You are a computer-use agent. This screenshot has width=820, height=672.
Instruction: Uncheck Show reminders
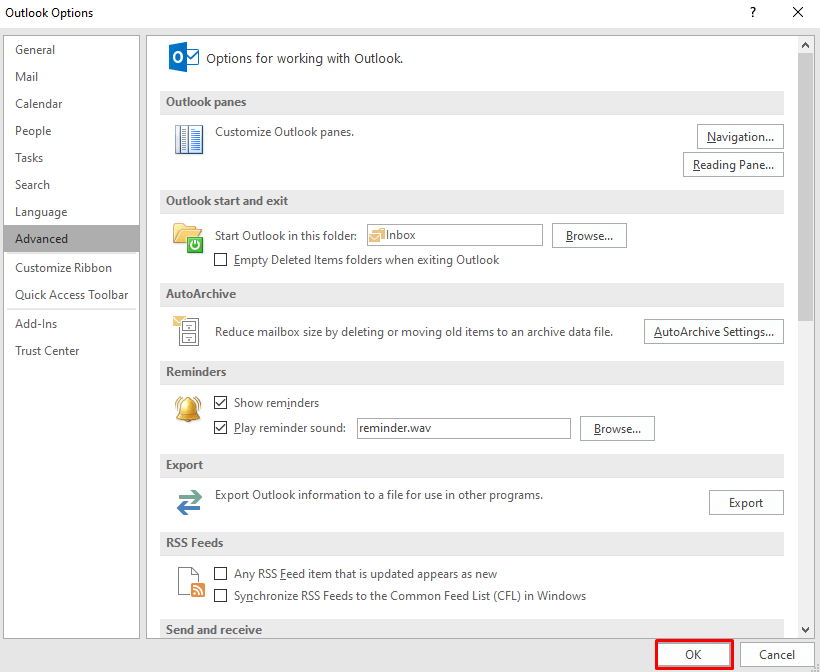coord(221,403)
